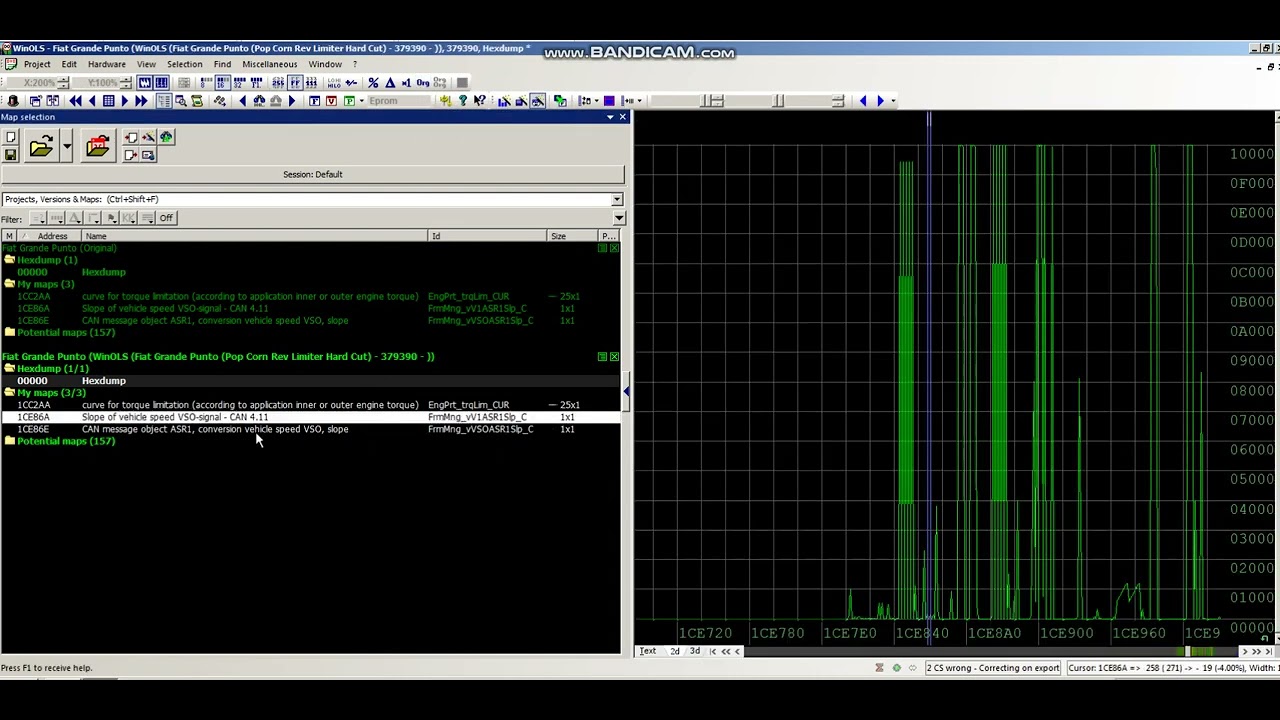
Task: Click the first Org original-values icon
Action: tap(423, 83)
